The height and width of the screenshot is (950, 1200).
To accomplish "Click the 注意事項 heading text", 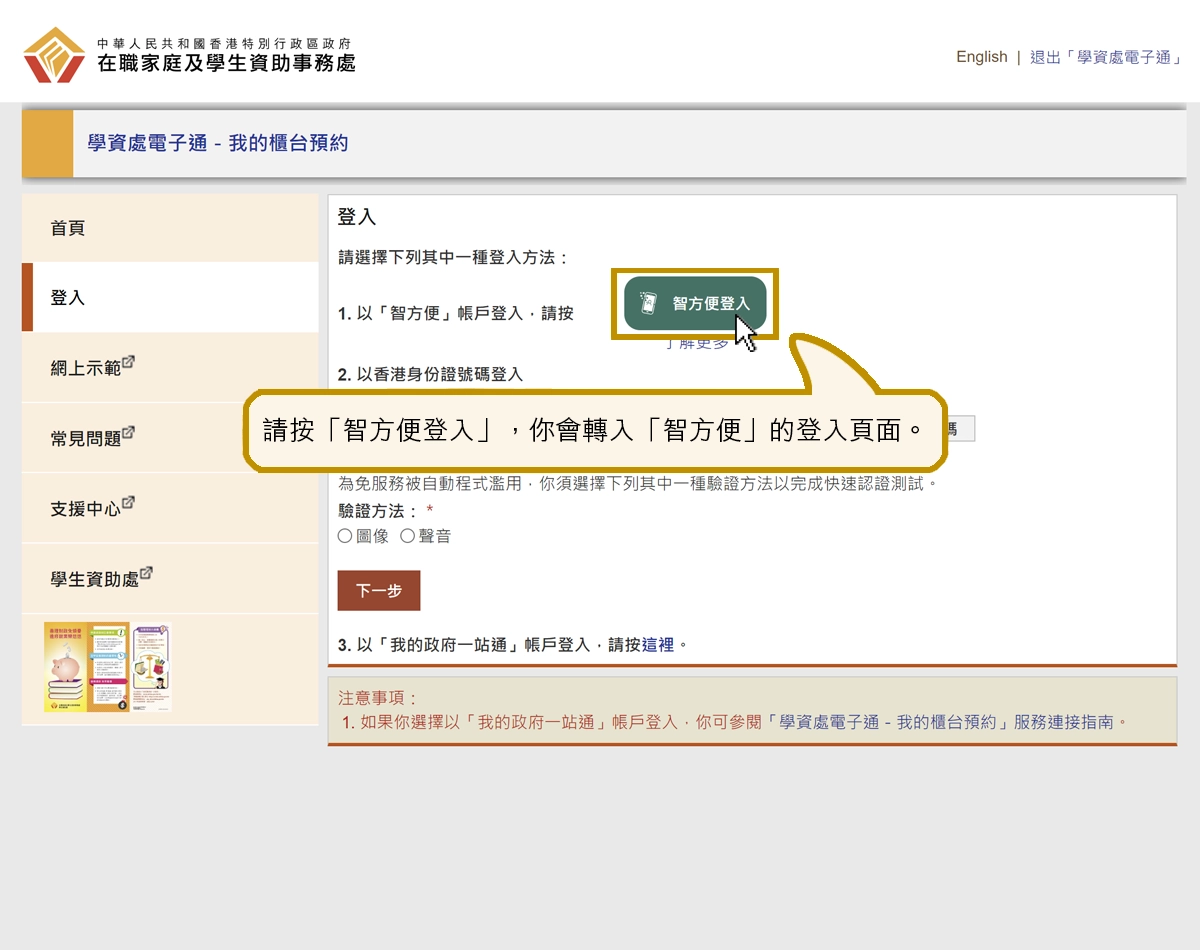I will coord(377,698).
